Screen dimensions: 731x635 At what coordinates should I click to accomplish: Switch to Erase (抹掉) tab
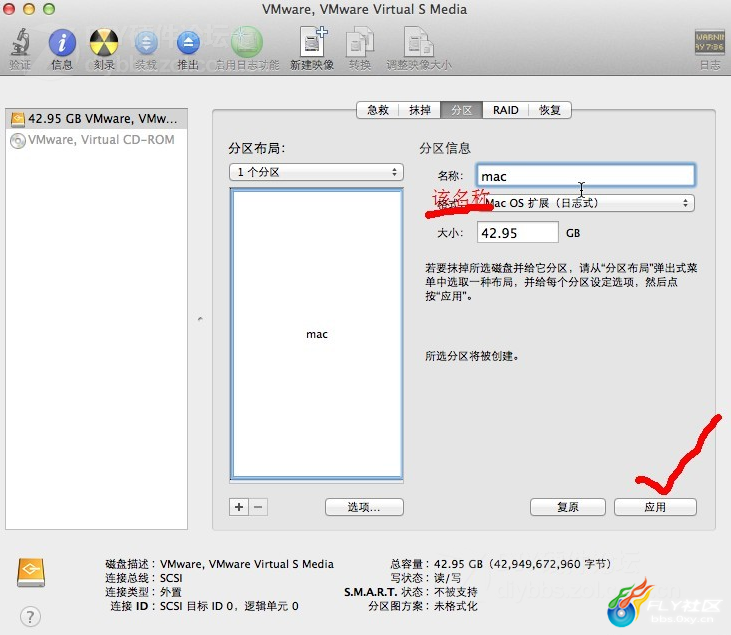(x=420, y=110)
